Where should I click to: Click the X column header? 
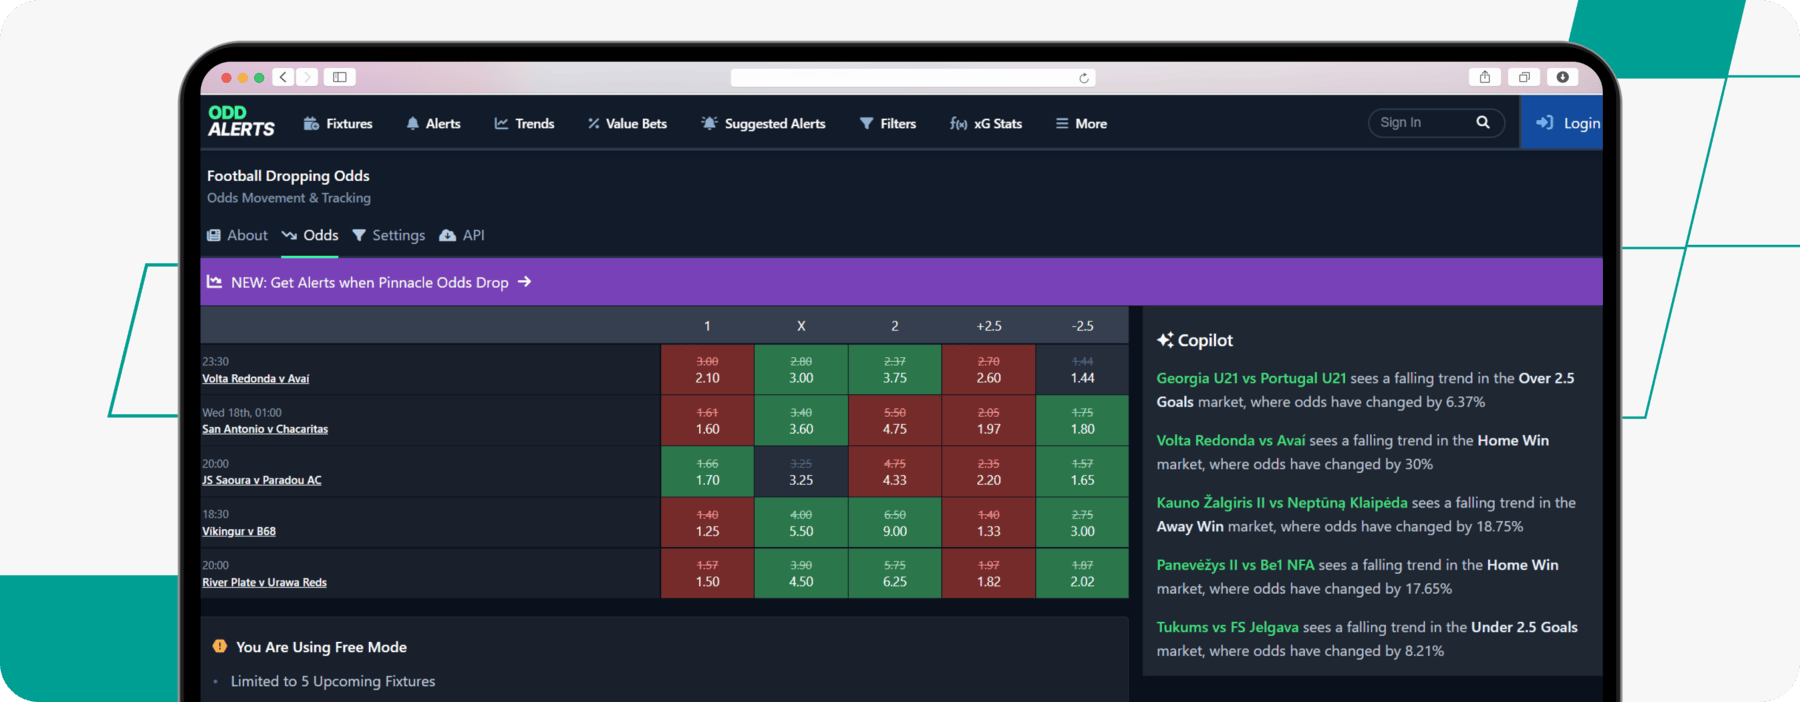click(801, 326)
